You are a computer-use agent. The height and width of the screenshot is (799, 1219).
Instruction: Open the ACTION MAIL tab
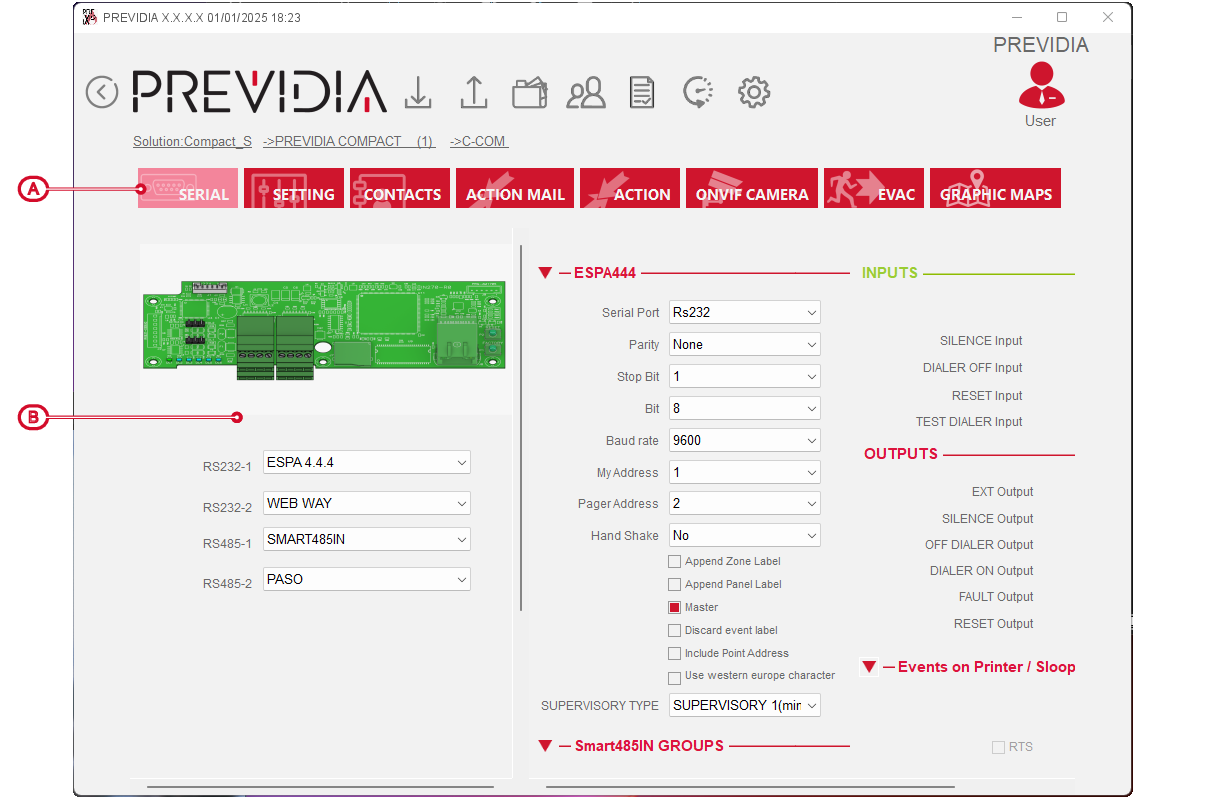(515, 188)
